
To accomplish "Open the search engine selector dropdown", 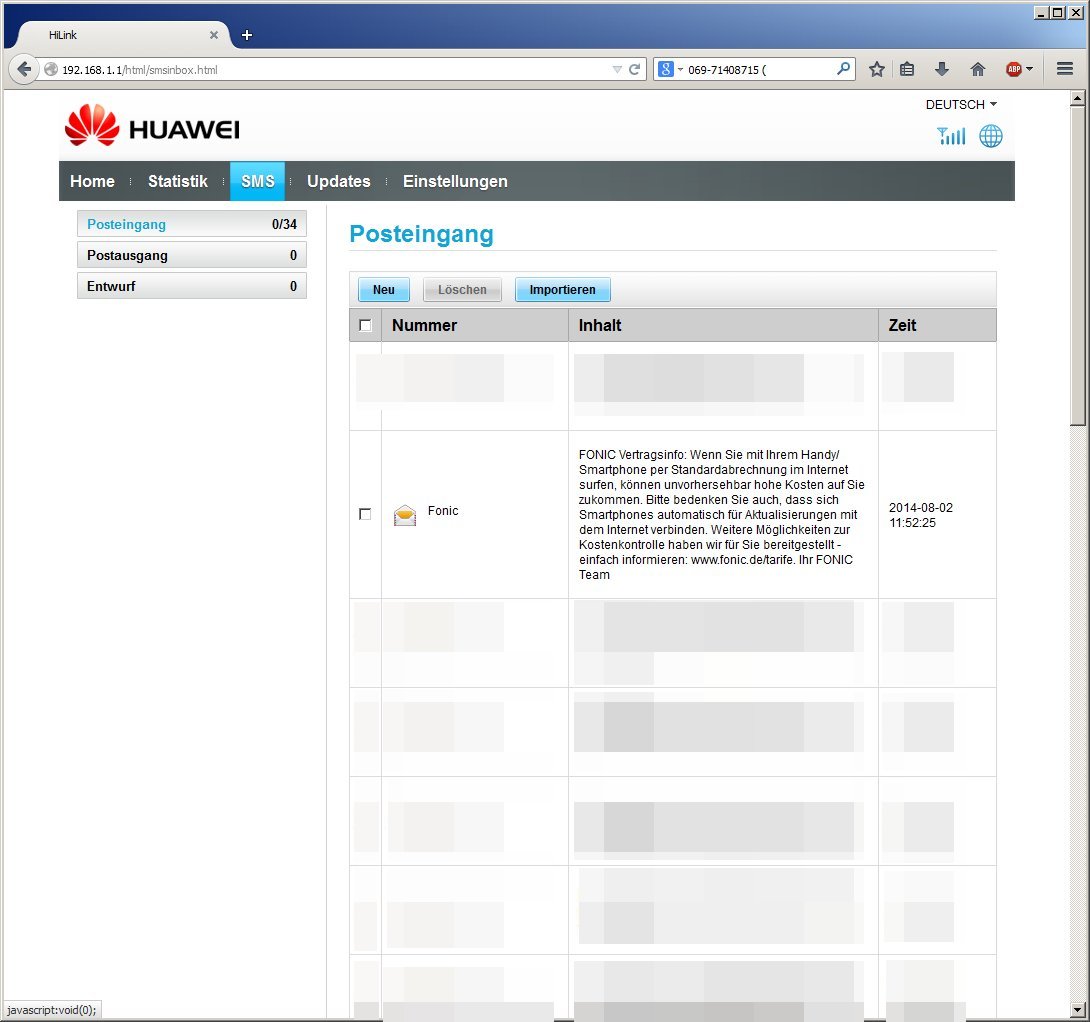I will point(670,70).
